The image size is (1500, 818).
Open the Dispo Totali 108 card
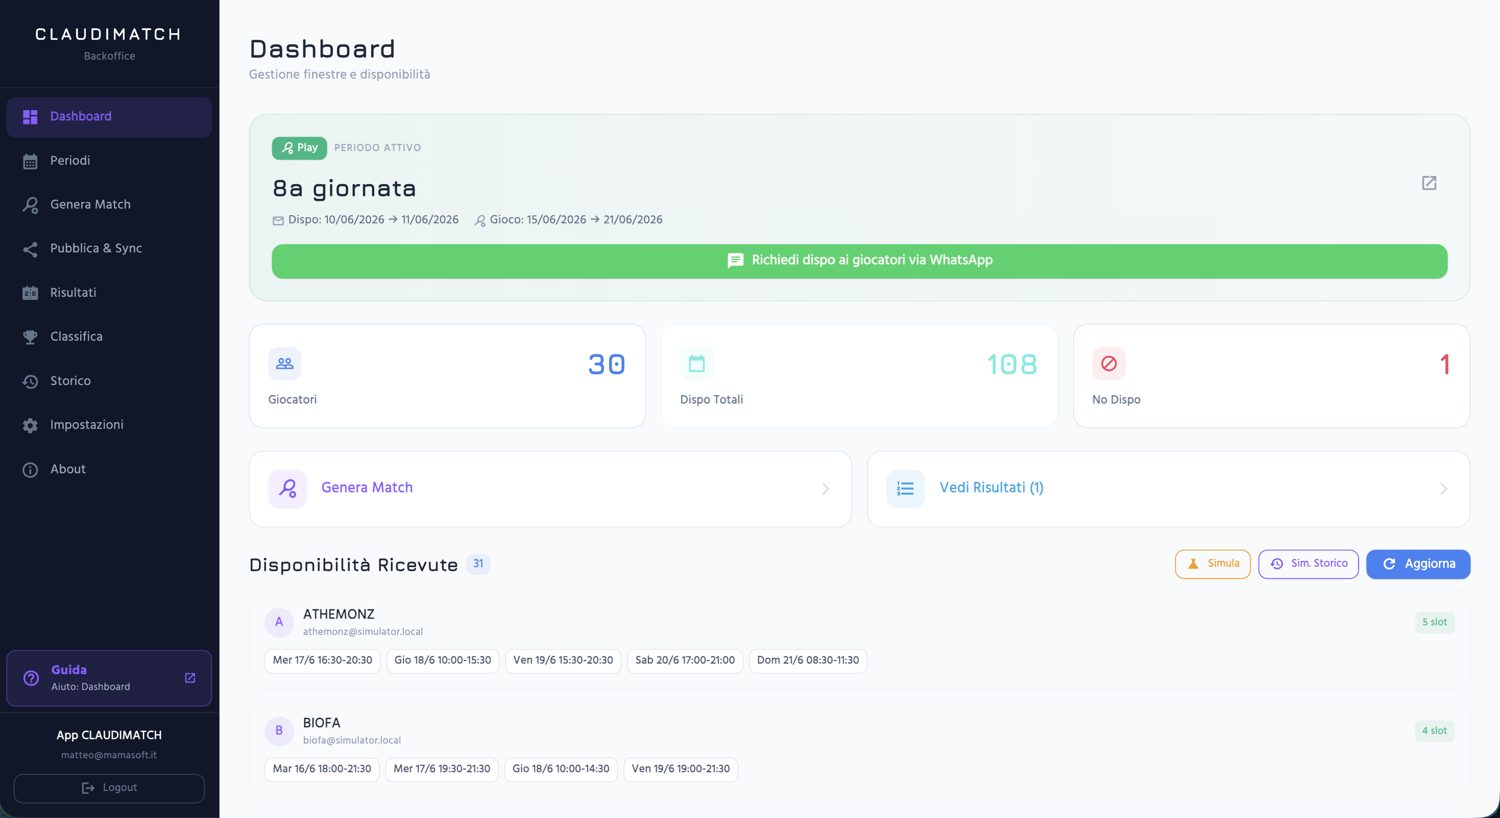859,376
